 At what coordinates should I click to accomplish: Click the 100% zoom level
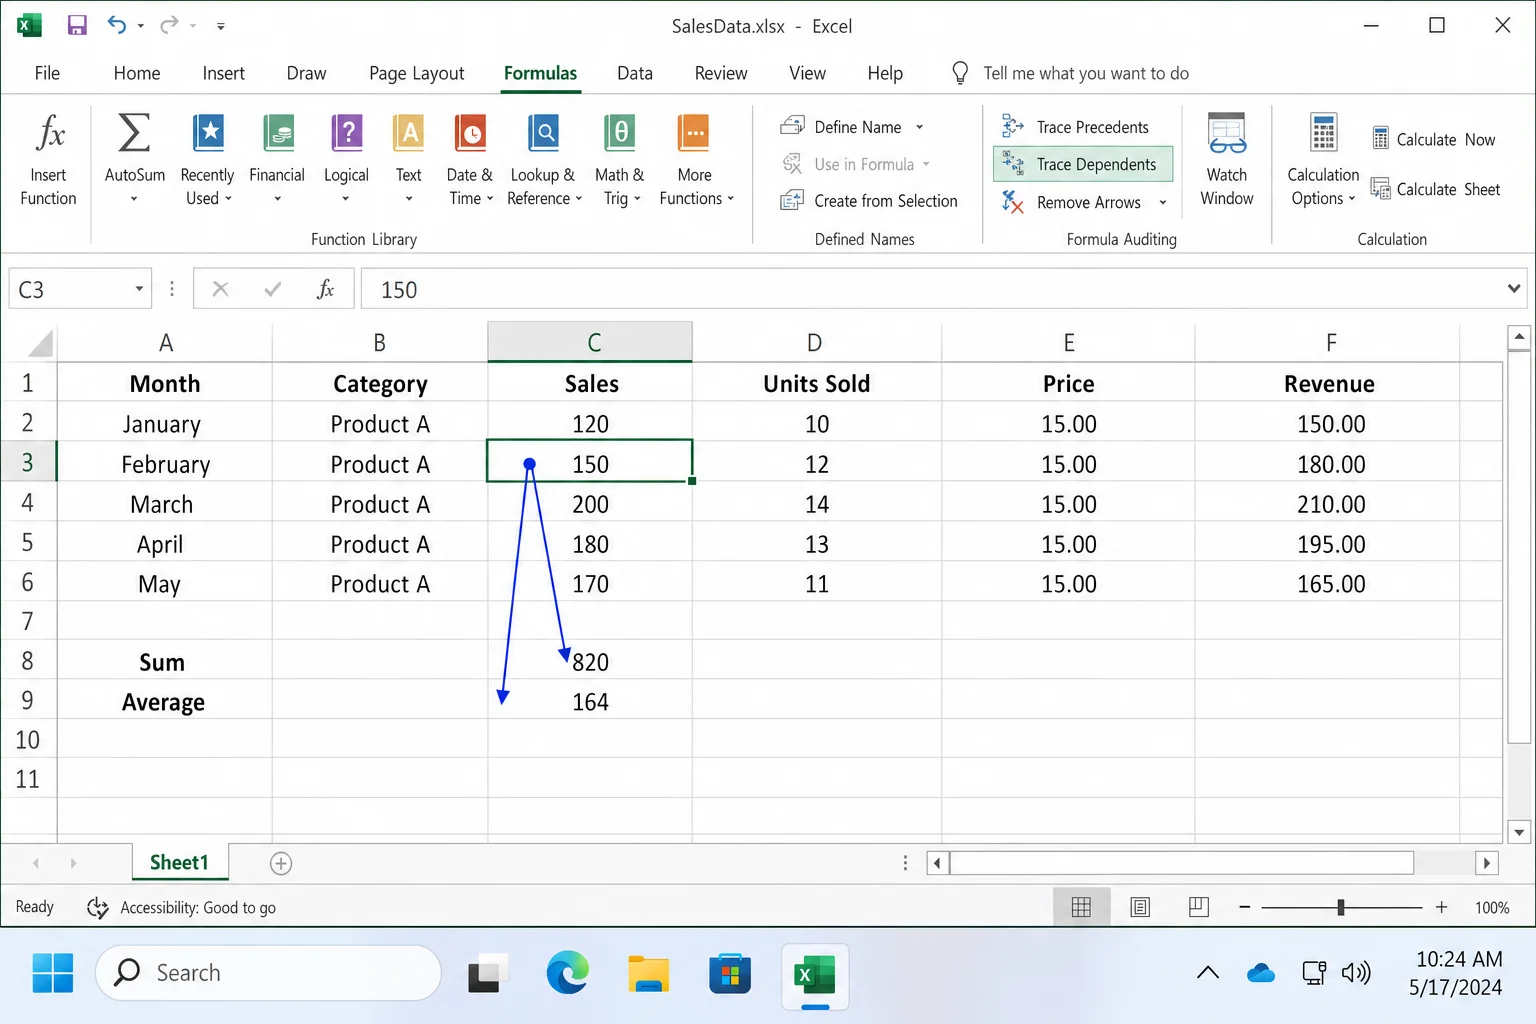[1492, 907]
